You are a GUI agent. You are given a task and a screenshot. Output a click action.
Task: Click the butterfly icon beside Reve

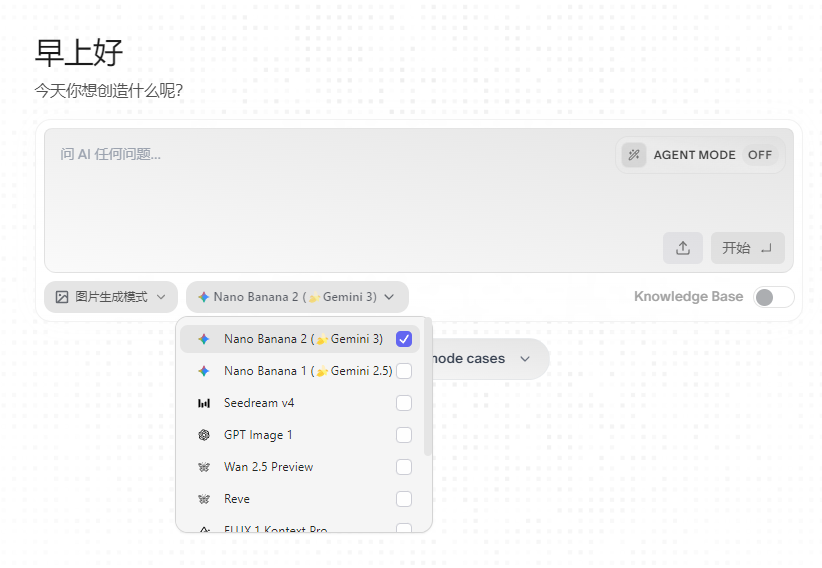pos(204,499)
